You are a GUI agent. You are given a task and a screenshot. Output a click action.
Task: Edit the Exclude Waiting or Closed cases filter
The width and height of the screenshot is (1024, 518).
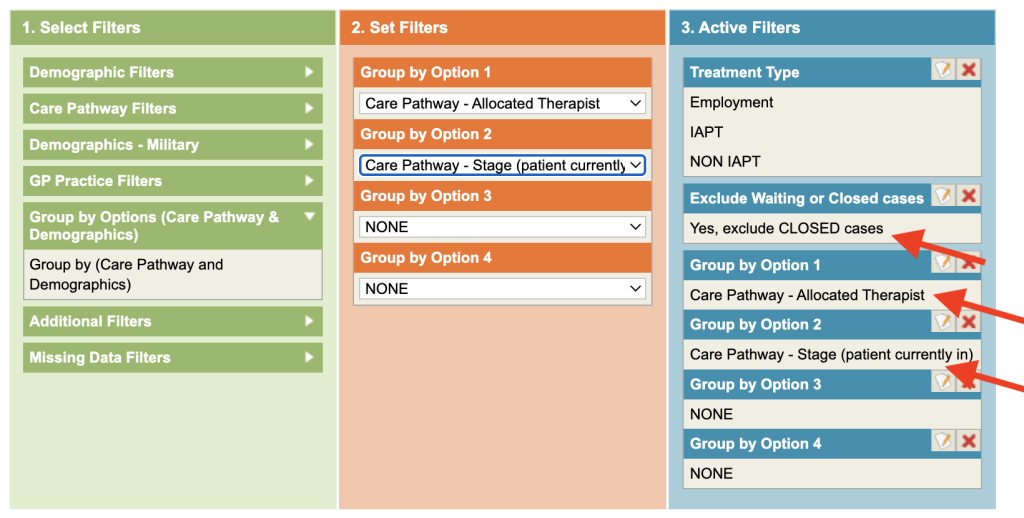pos(943,196)
